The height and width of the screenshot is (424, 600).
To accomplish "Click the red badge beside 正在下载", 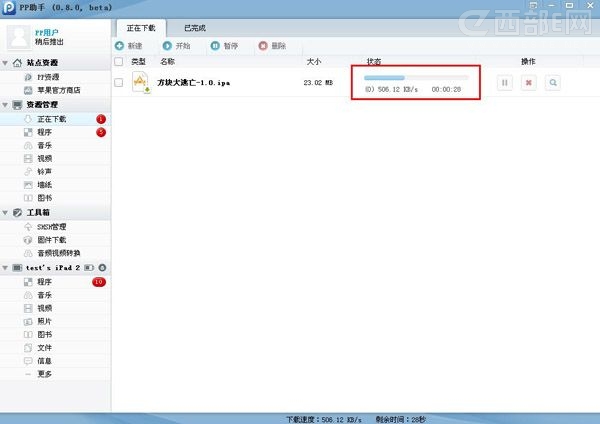I will [101, 119].
